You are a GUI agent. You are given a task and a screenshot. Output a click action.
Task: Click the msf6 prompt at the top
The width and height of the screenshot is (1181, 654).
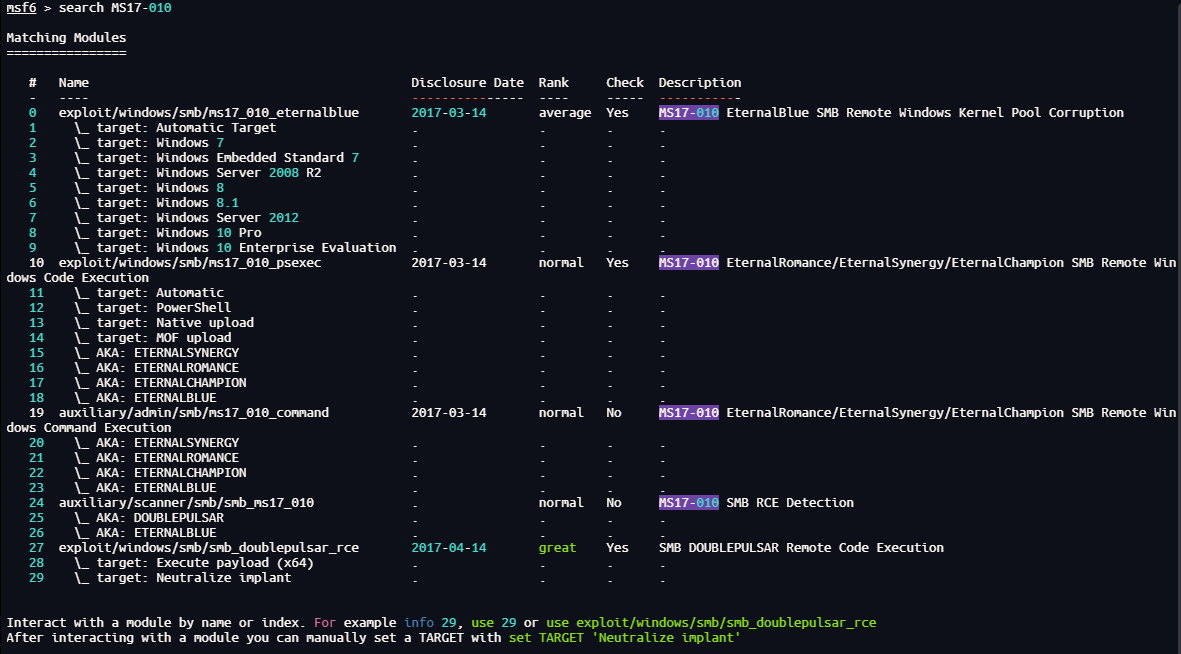(21, 8)
